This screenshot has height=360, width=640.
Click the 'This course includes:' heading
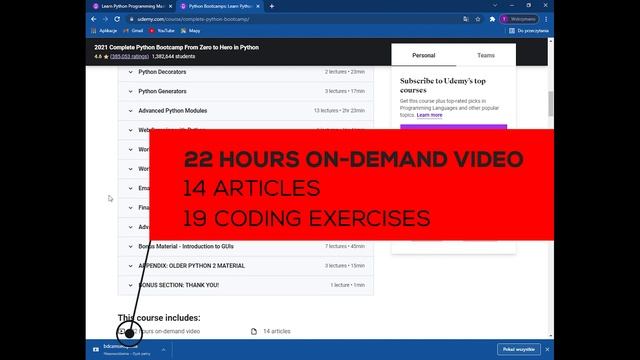click(x=159, y=318)
